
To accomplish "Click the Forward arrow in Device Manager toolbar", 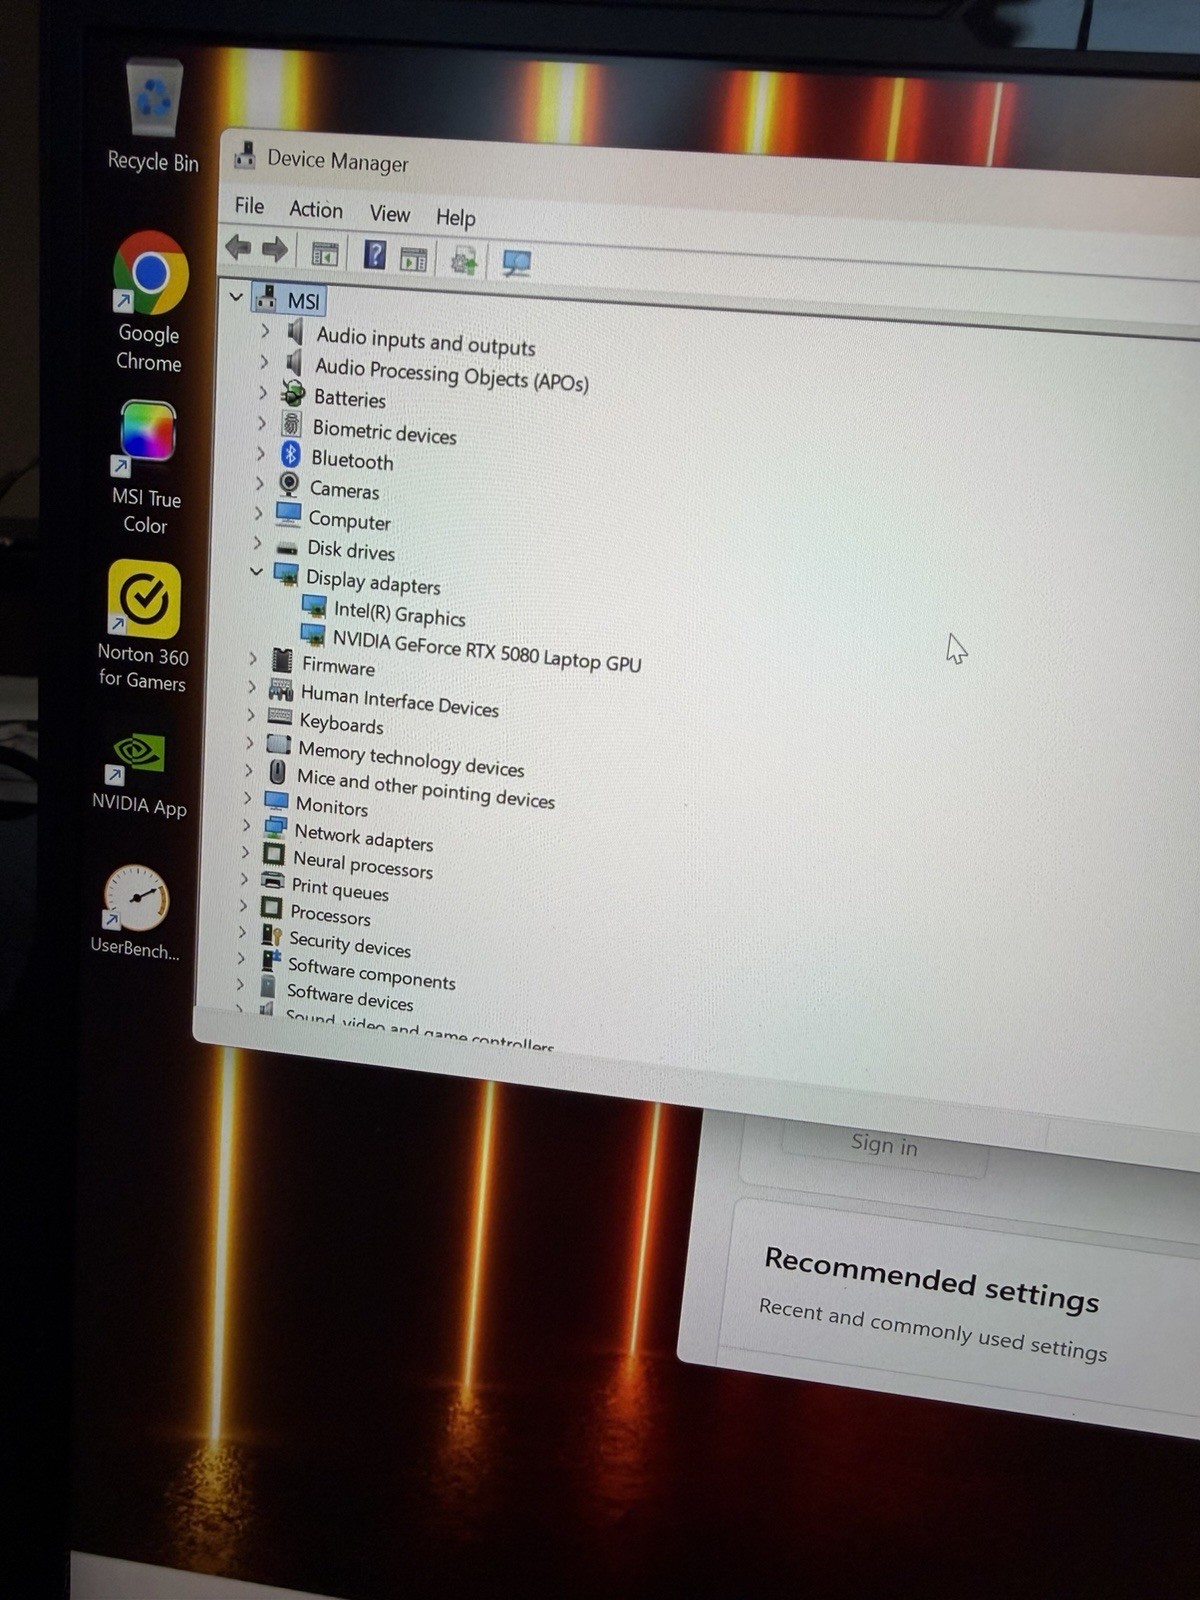I will pos(274,249).
